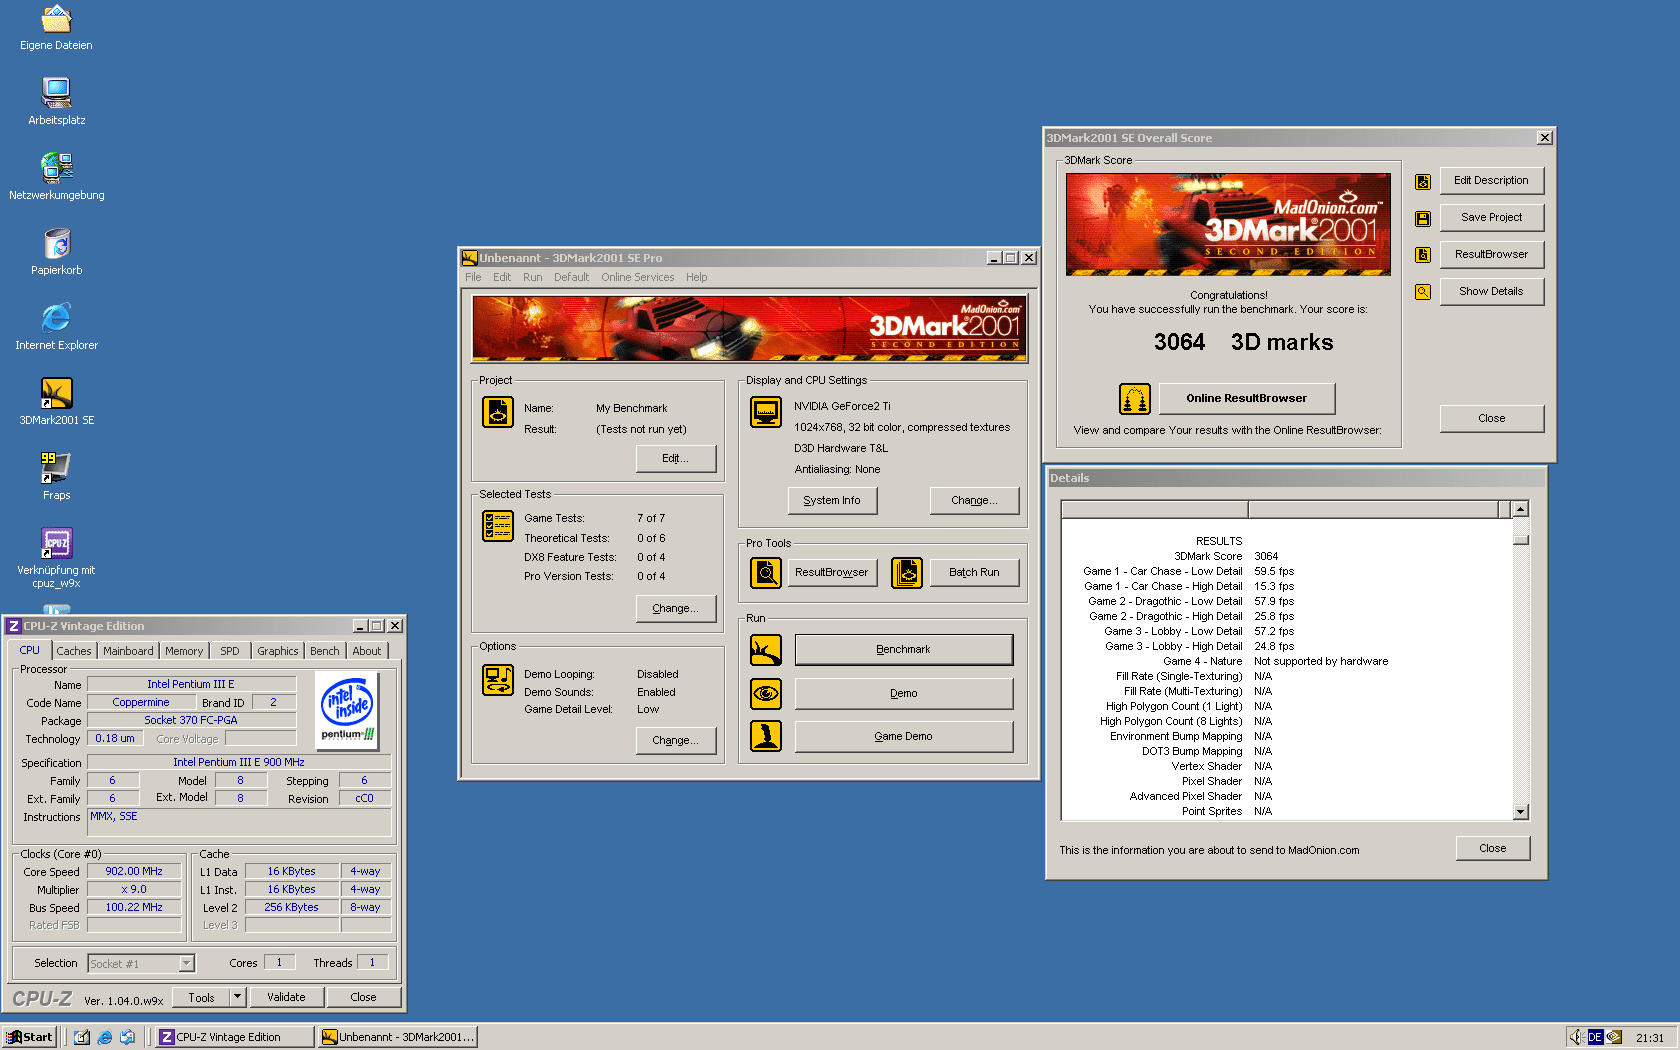Image resolution: width=1680 pixels, height=1050 pixels.
Task: Click the Batch Run button
Action: point(975,573)
